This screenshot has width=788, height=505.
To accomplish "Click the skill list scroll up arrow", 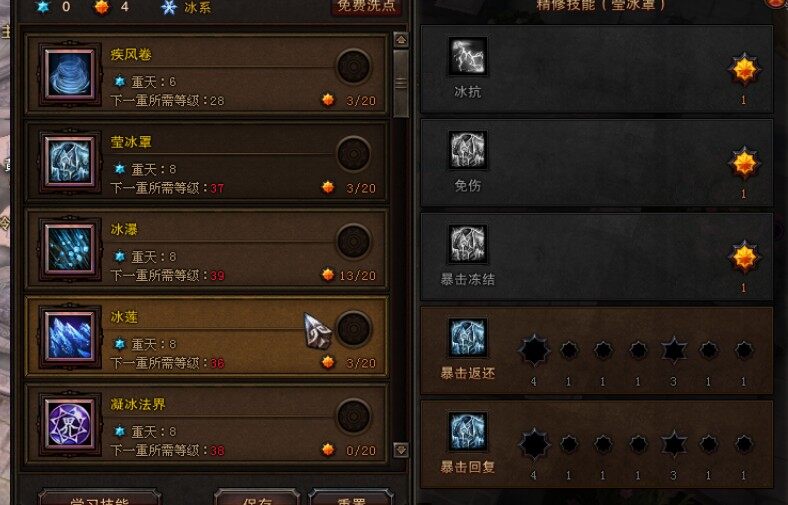I will [401, 40].
